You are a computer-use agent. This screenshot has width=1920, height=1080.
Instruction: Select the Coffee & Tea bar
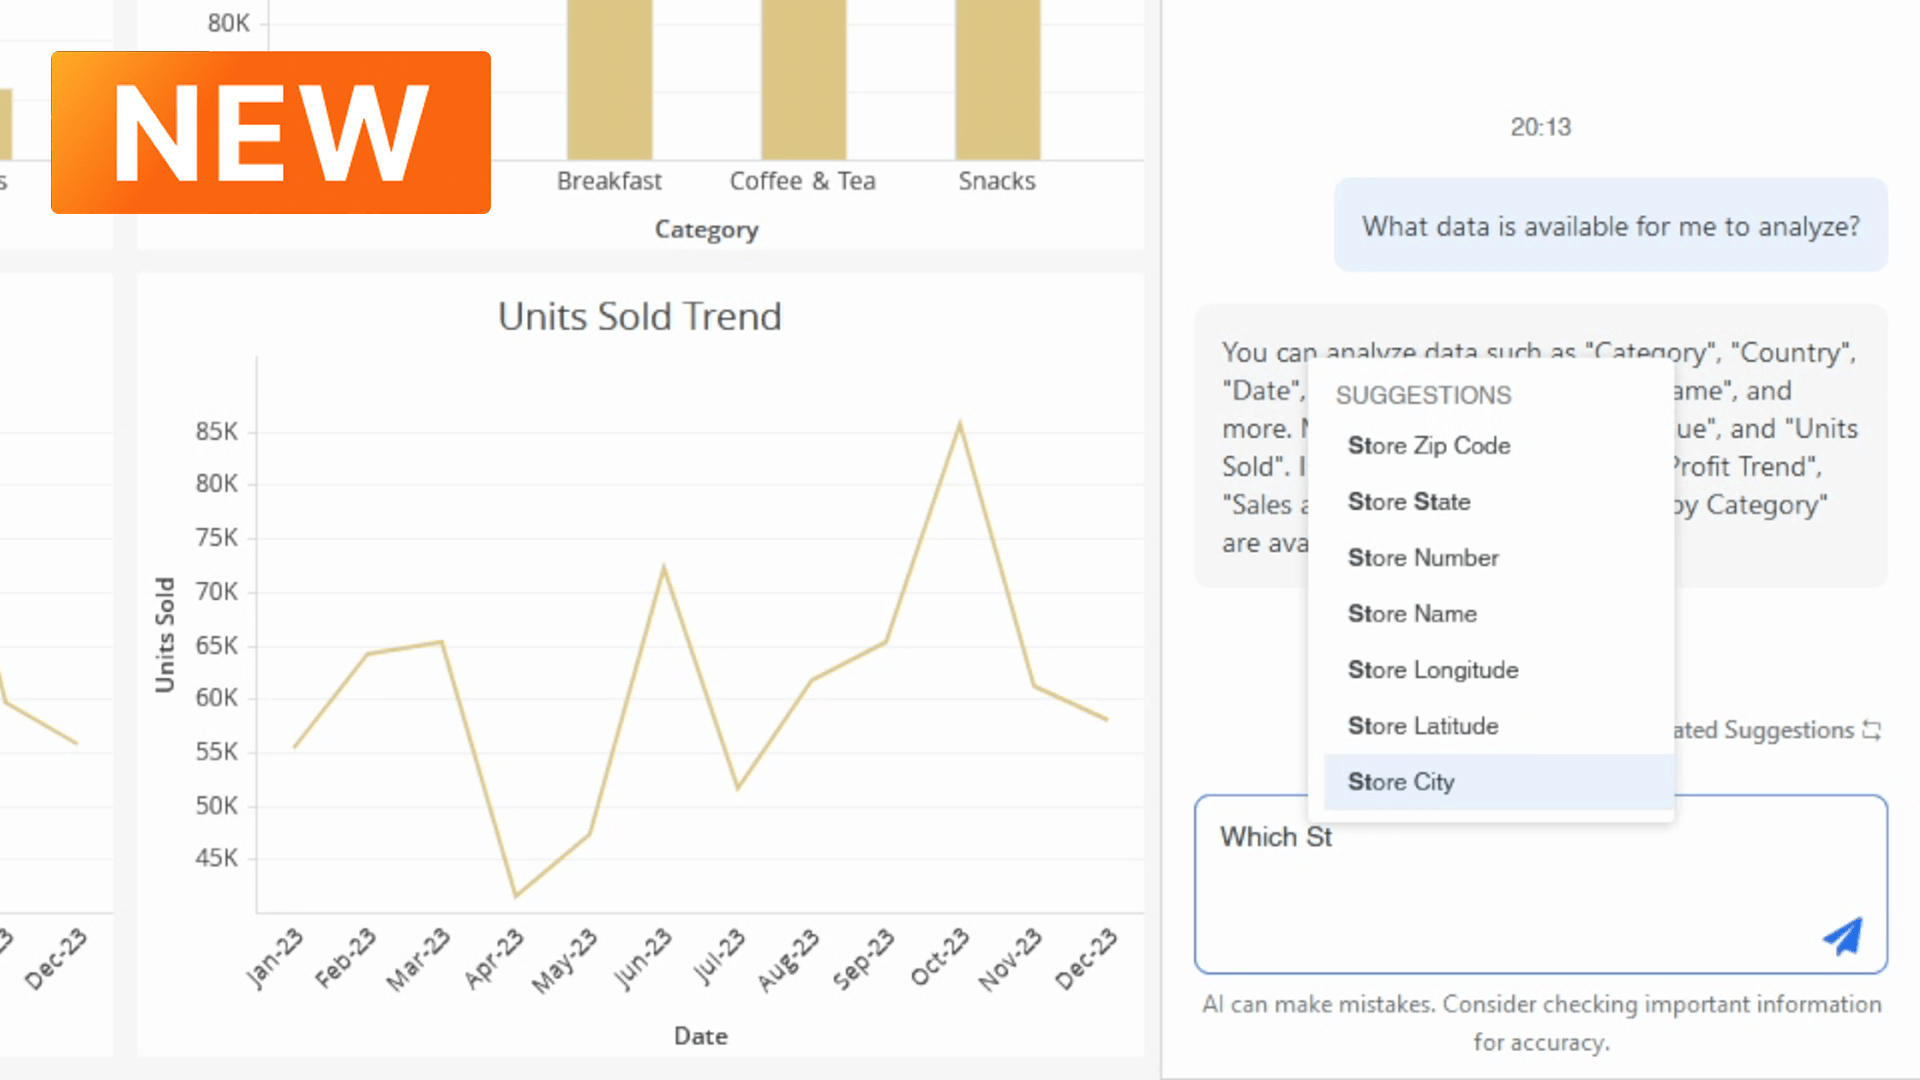(803, 80)
